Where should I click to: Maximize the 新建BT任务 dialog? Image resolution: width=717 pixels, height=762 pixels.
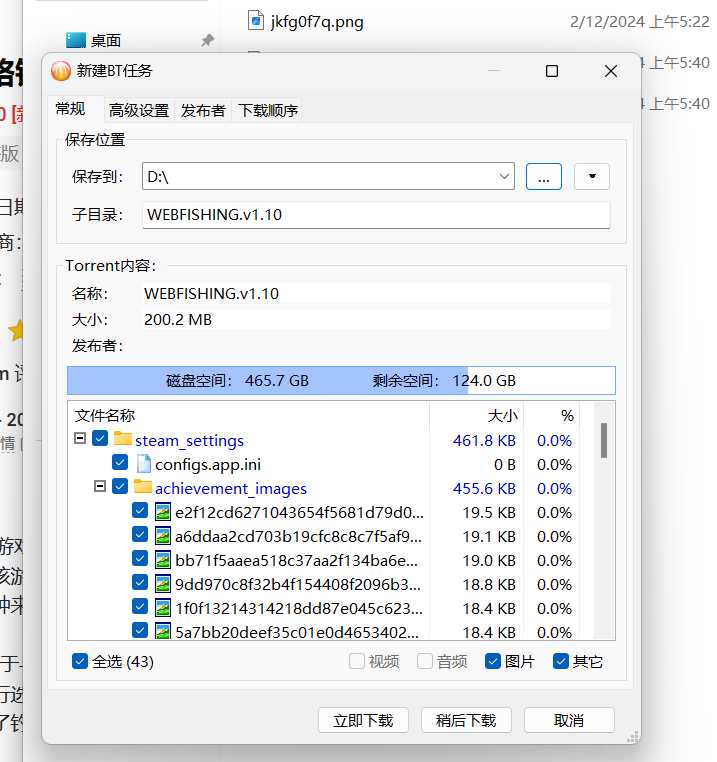[552, 71]
